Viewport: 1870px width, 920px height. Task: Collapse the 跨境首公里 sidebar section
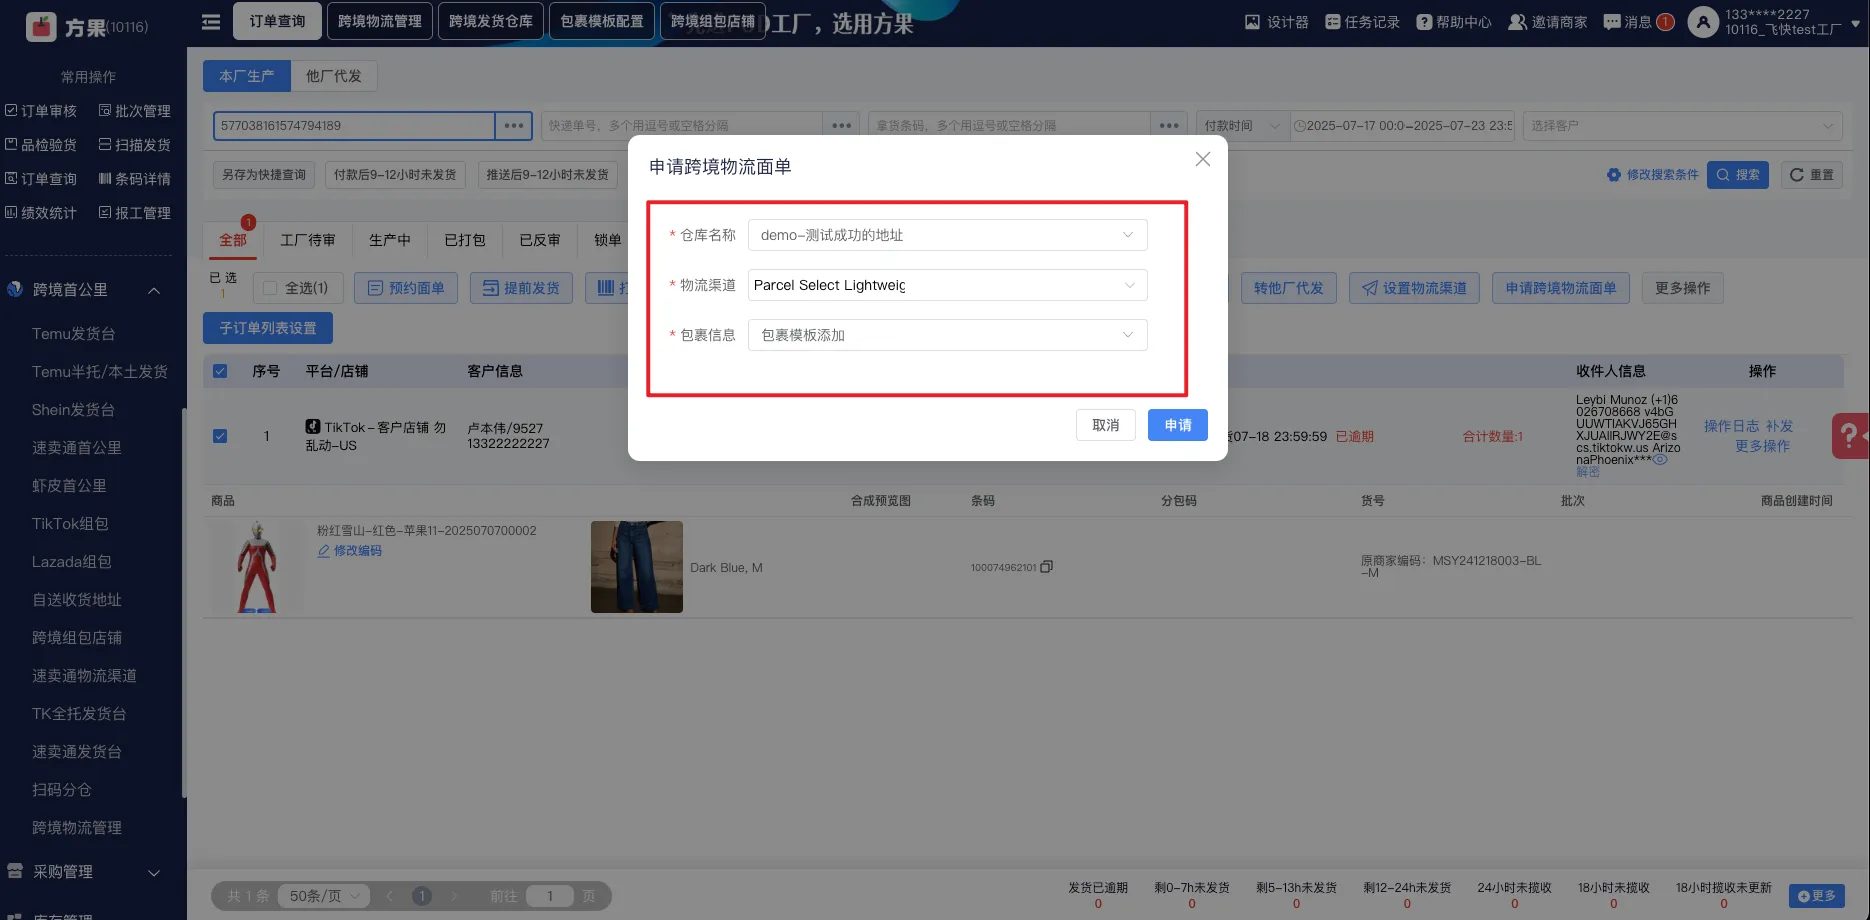click(x=154, y=290)
